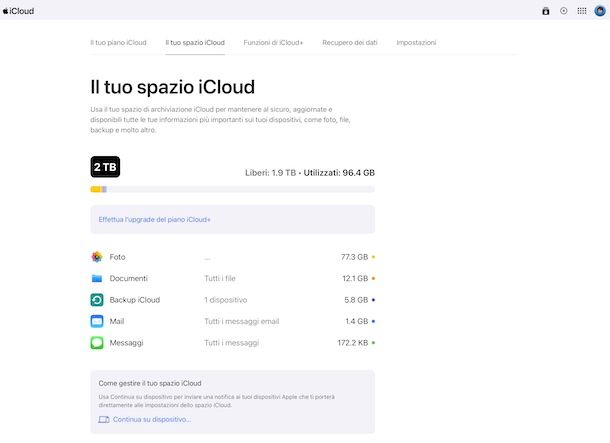Click the Foto app icon
Screen dimensions: 610x443
point(97,257)
